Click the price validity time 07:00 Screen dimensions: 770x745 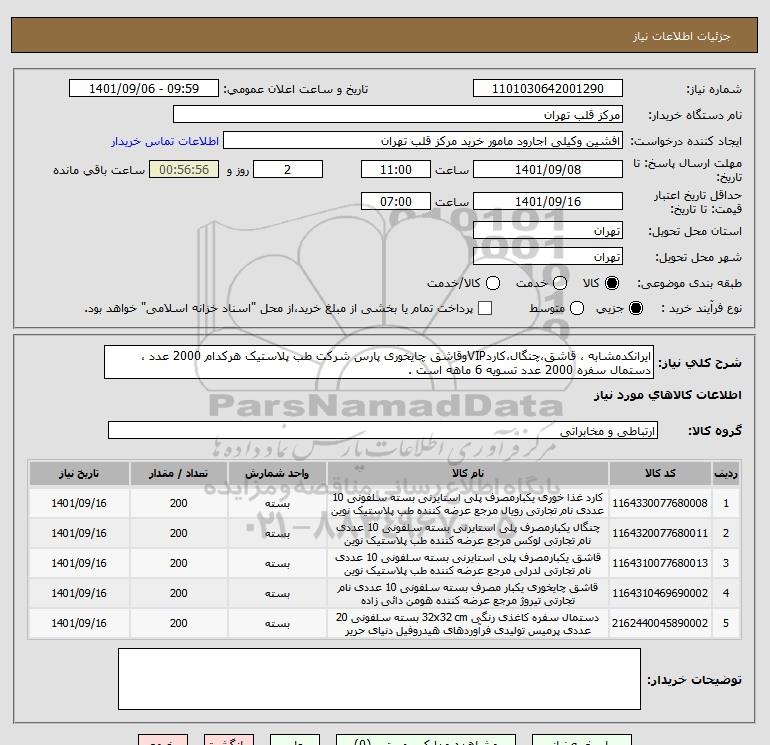(396, 201)
